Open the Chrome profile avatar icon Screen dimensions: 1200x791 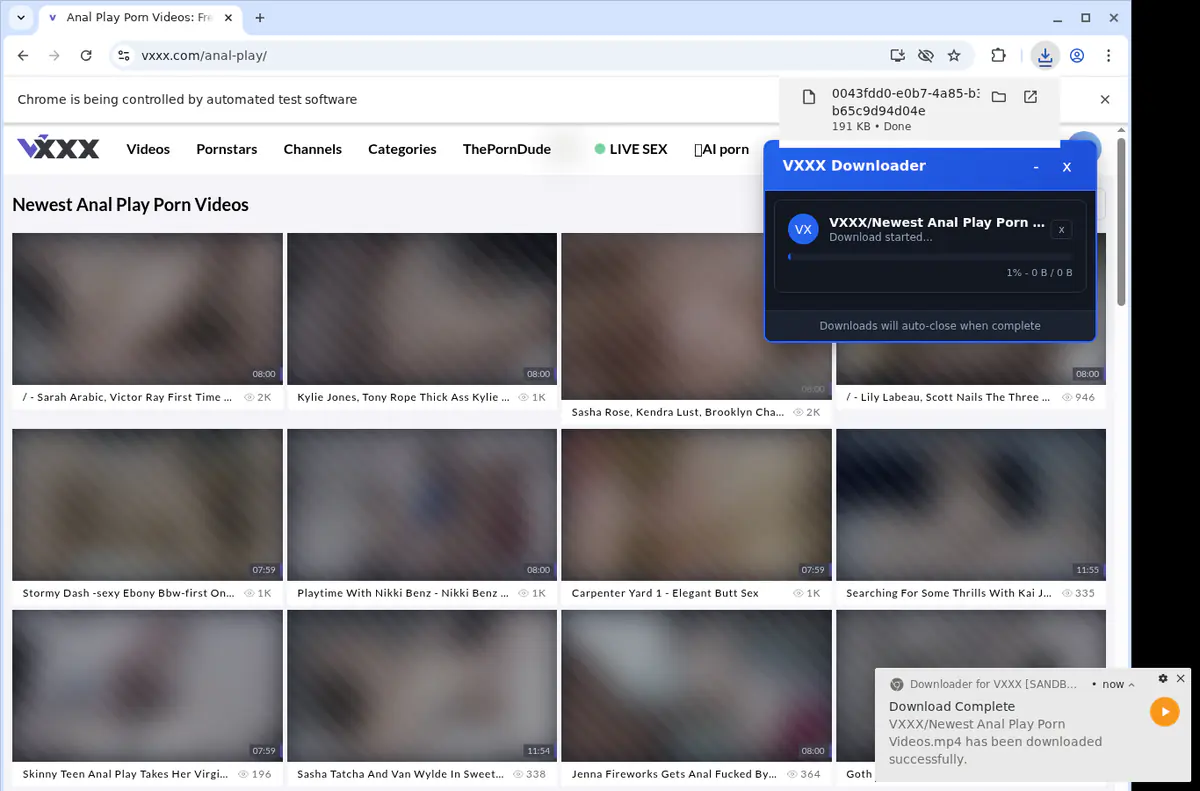pos(1077,56)
